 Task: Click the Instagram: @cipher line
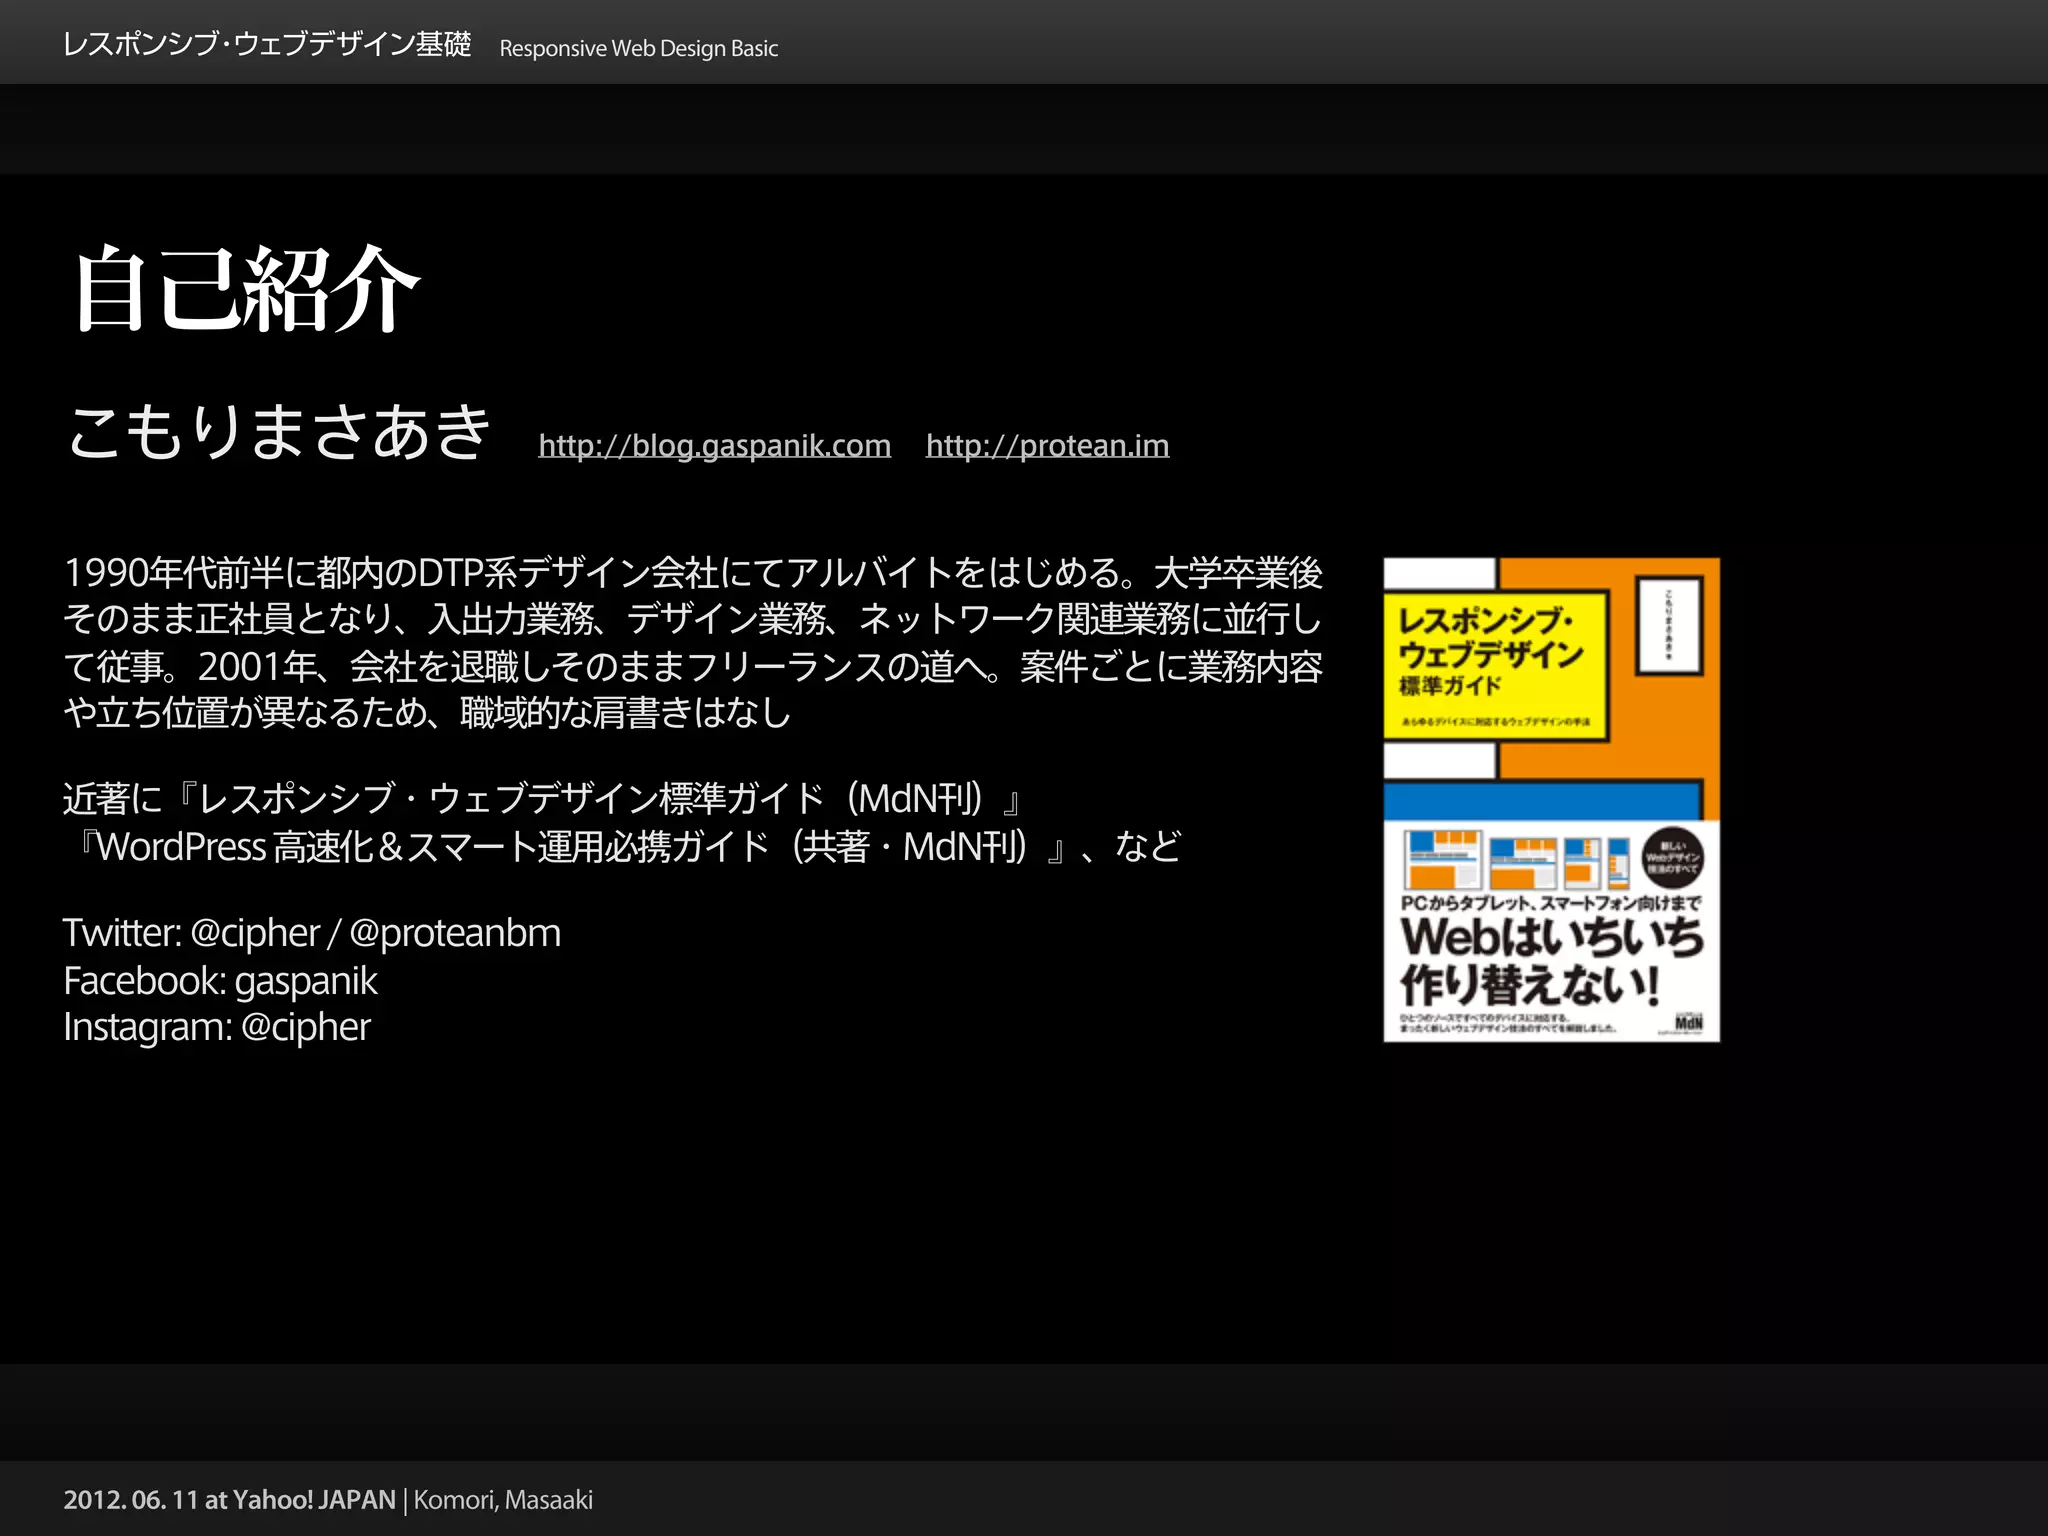(217, 1027)
